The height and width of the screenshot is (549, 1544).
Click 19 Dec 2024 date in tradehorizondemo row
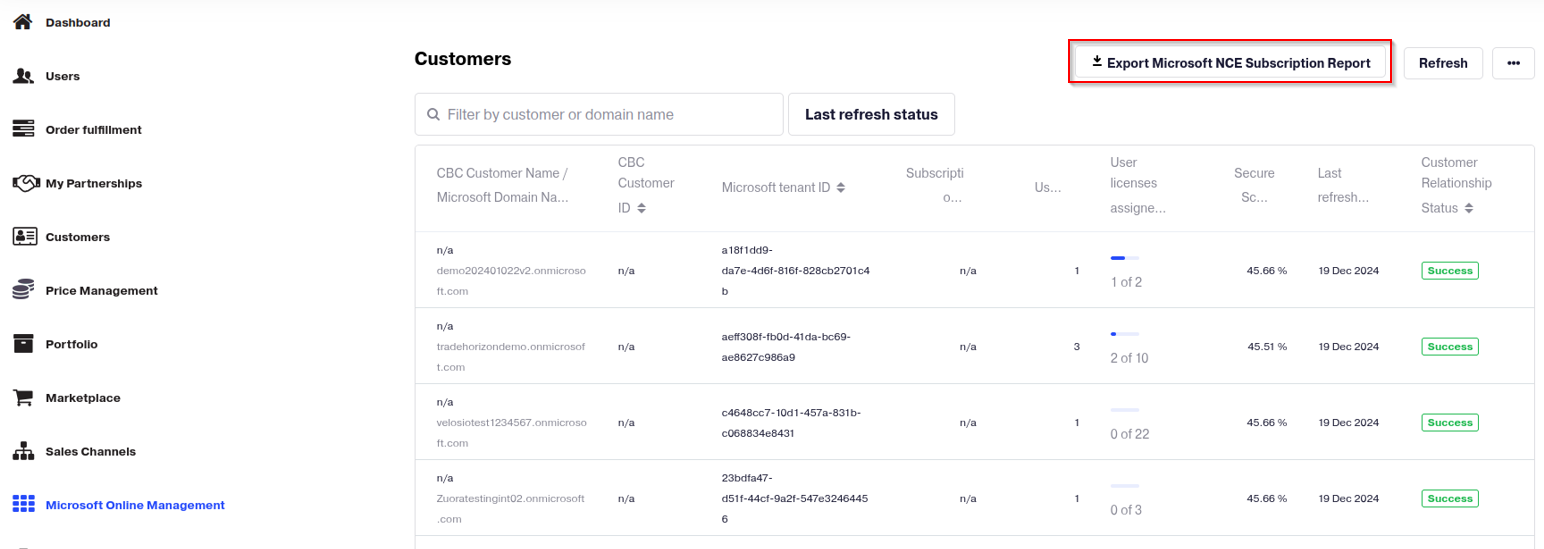(1349, 346)
